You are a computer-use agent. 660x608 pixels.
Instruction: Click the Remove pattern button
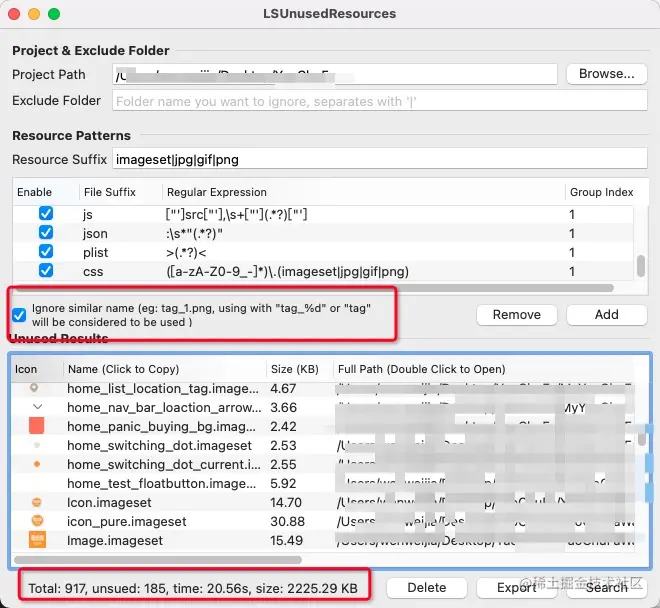(517, 315)
